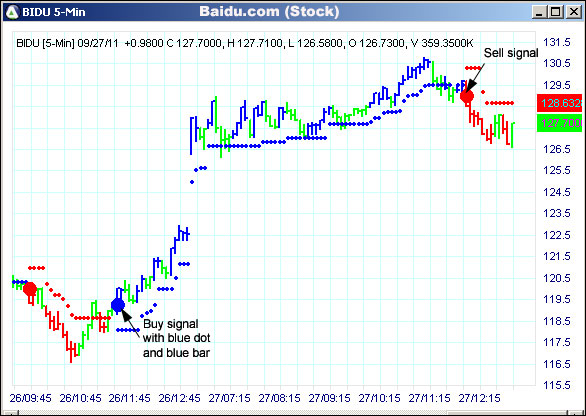This screenshot has width=586, height=416.
Task: Click the 122.5 price axis label
Action: (x=557, y=235)
